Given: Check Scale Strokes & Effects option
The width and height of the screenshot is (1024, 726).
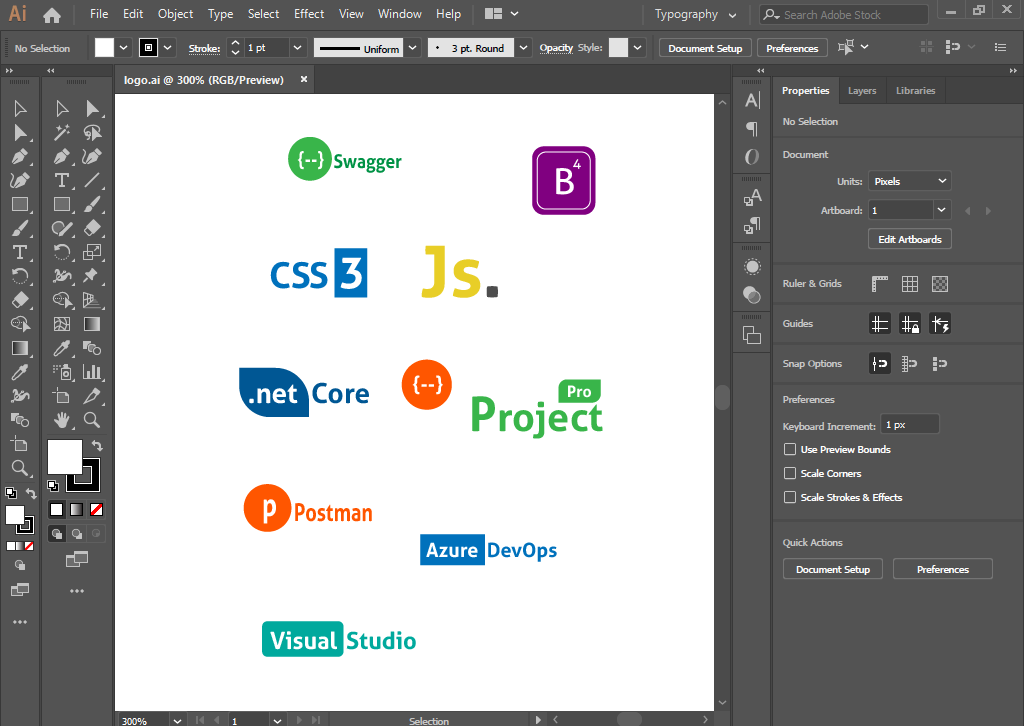Looking at the screenshot, I should click(x=790, y=498).
